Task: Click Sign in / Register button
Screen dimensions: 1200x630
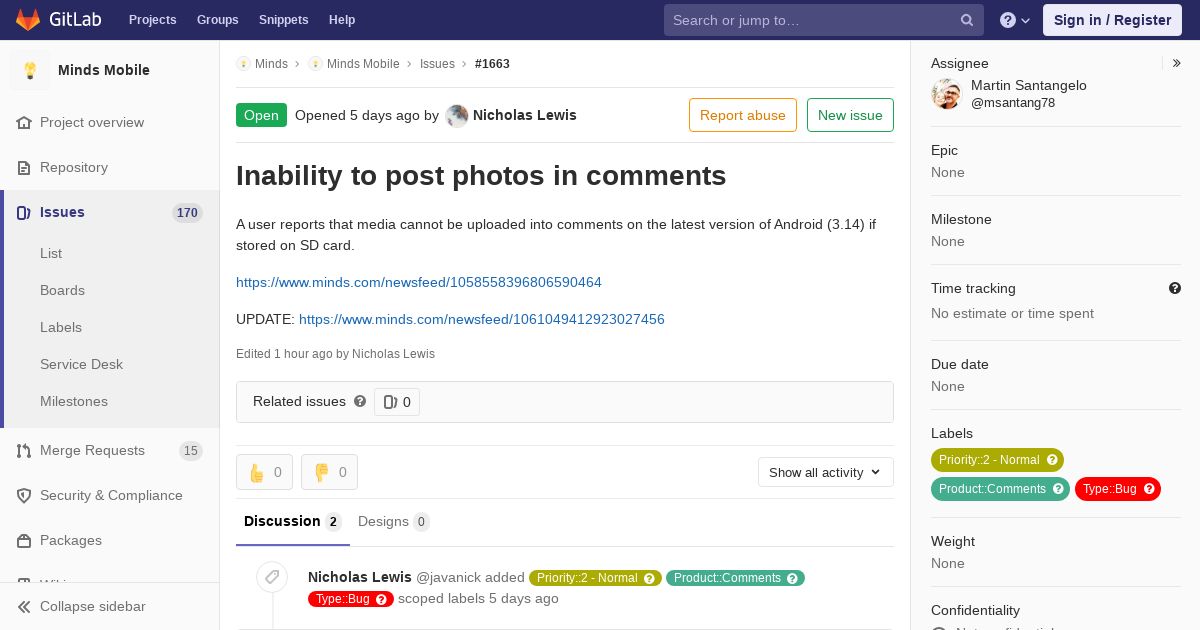Action: coord(1112,20)
